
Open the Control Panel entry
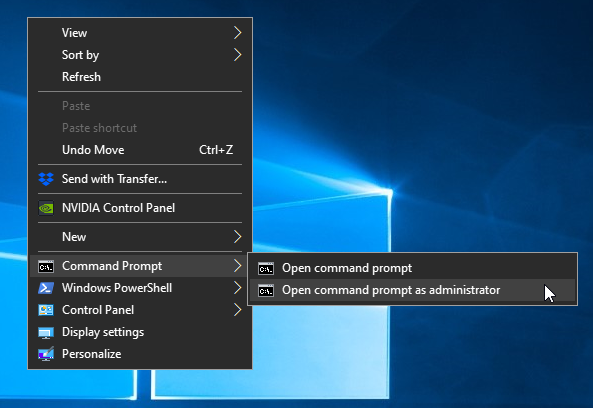click(x=140, y=310)
